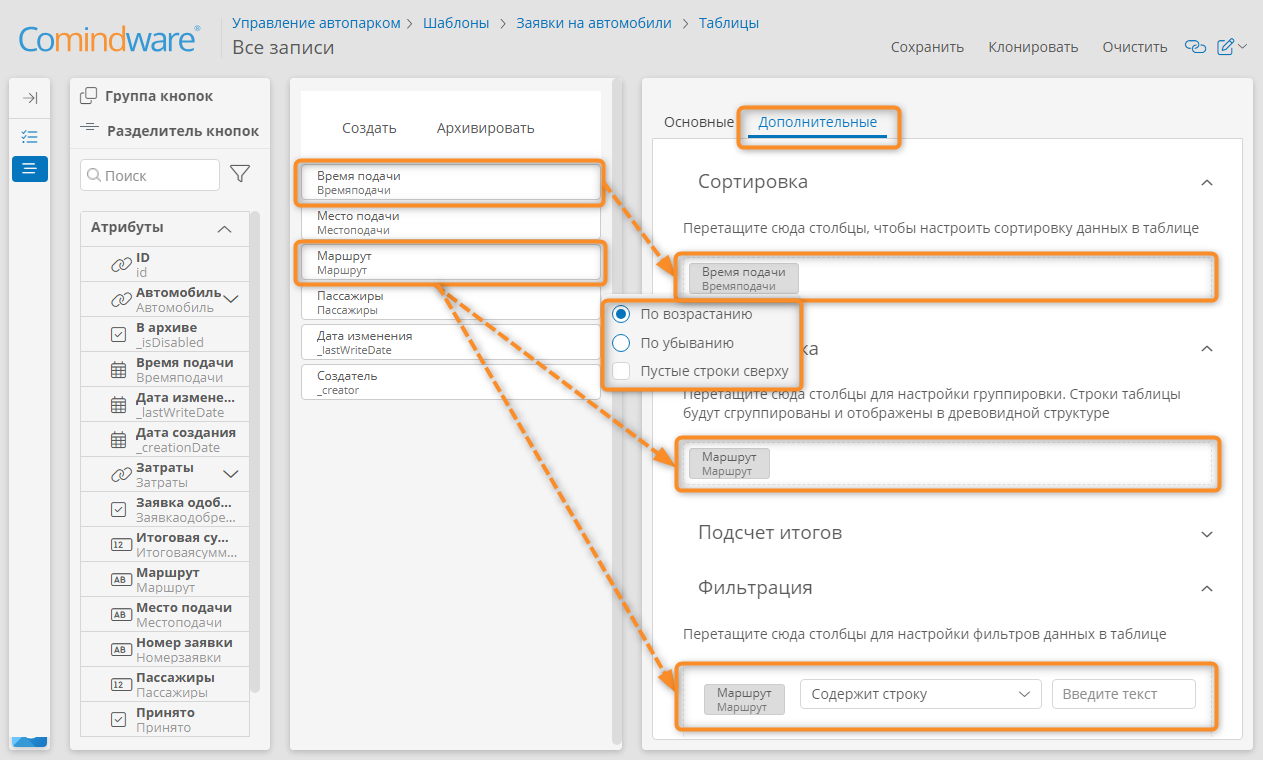Image resolution: width=1263 pixels, height=760 pixels.
Task: Collapse the Атрибуты list
Action: point(225,228)
